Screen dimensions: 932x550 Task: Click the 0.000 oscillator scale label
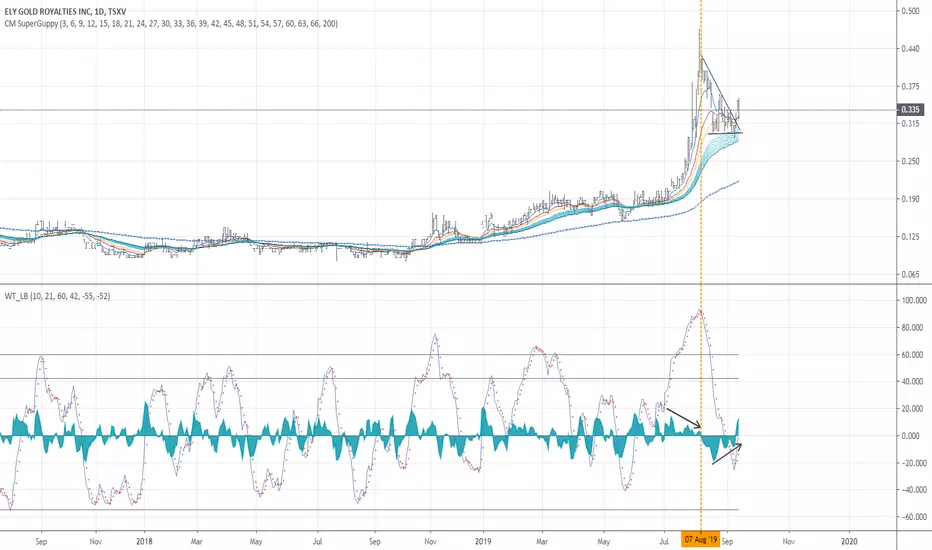(911, 436)
